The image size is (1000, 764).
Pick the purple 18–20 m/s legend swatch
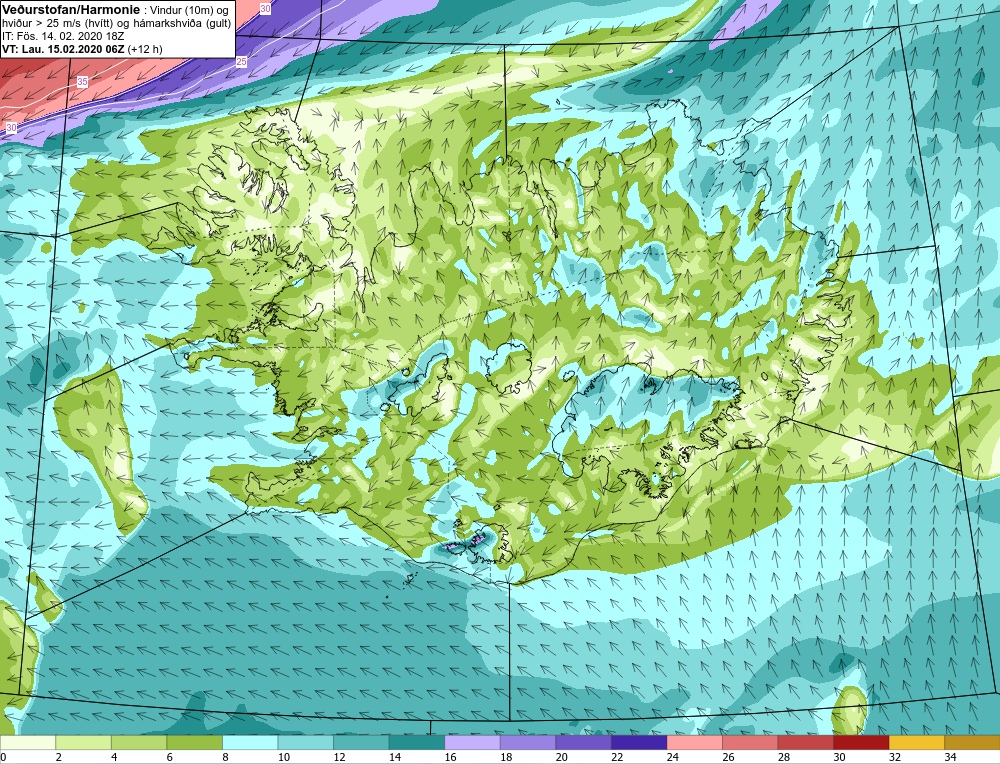527,742
